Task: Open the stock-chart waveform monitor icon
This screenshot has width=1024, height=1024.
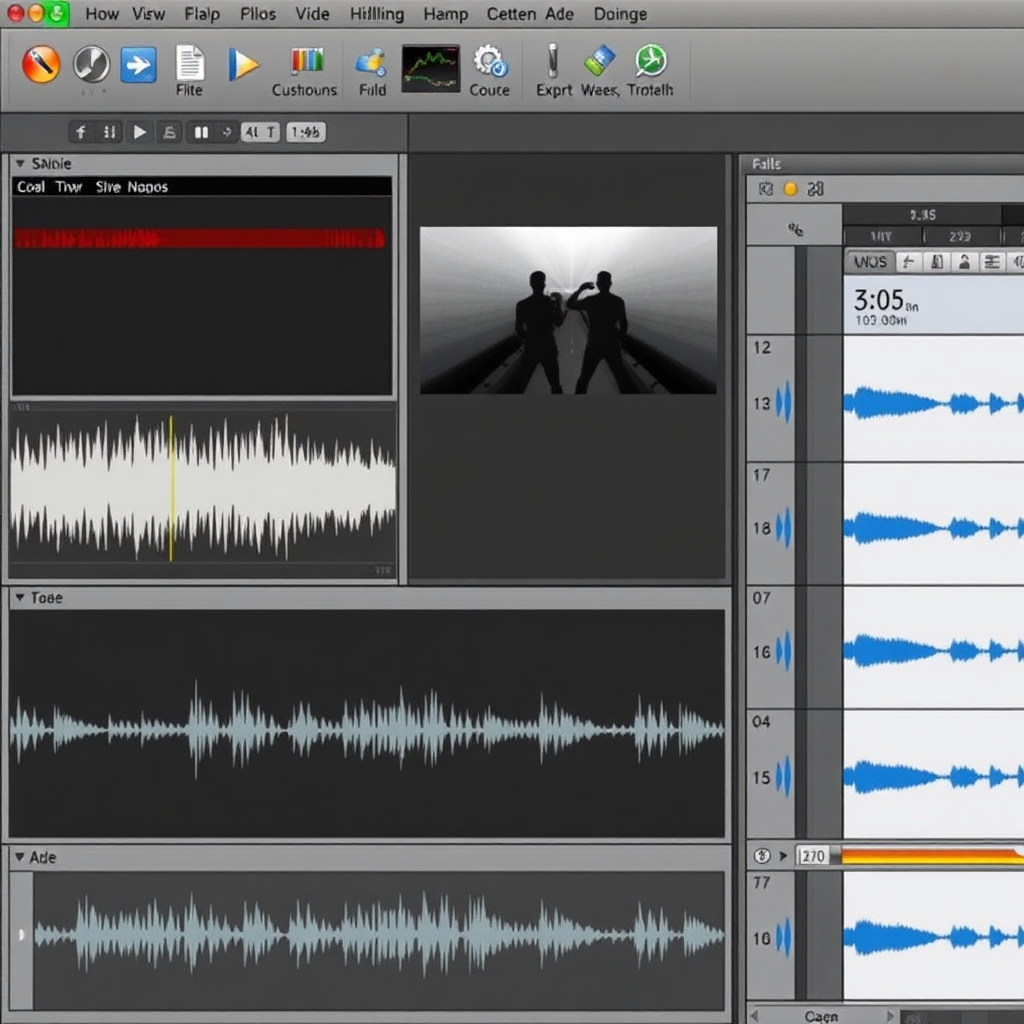Action: tap(430, 68)
